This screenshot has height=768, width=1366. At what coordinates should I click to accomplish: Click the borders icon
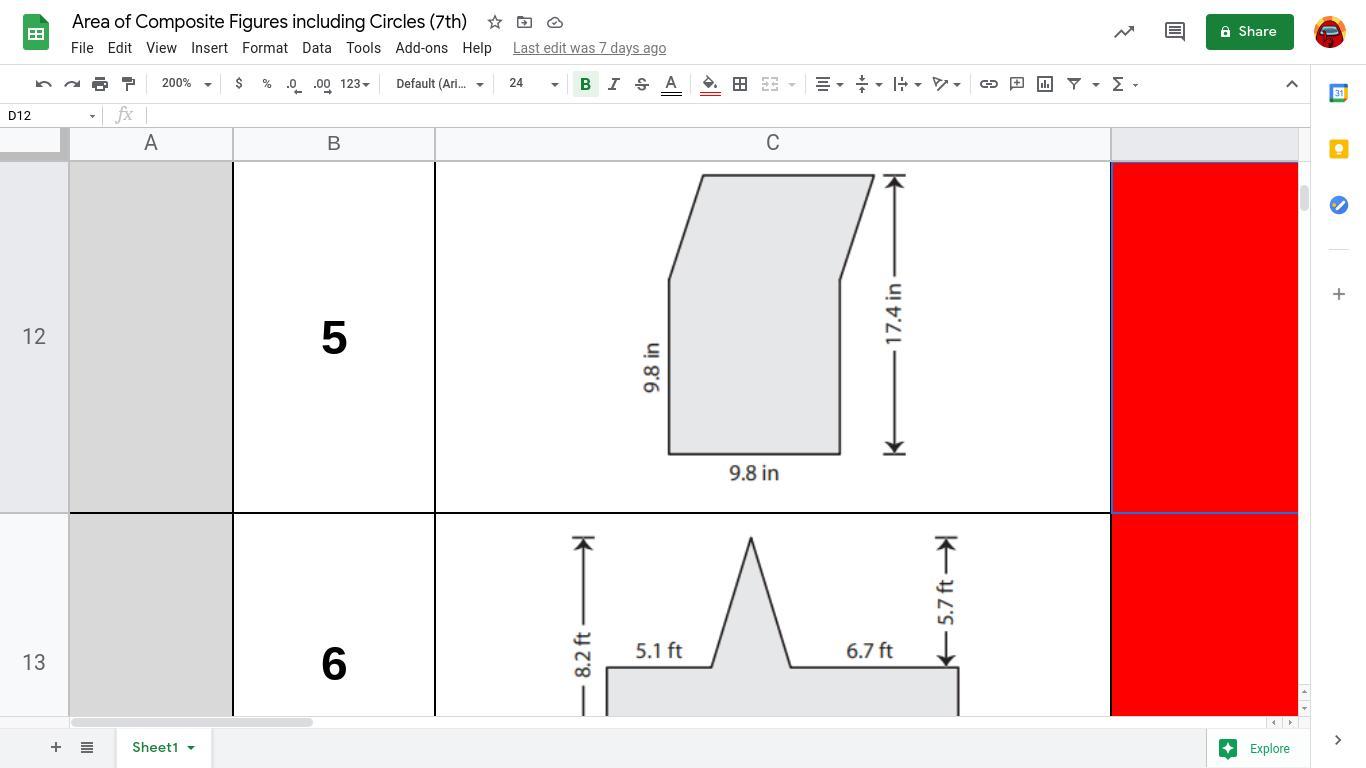[740, 84]
